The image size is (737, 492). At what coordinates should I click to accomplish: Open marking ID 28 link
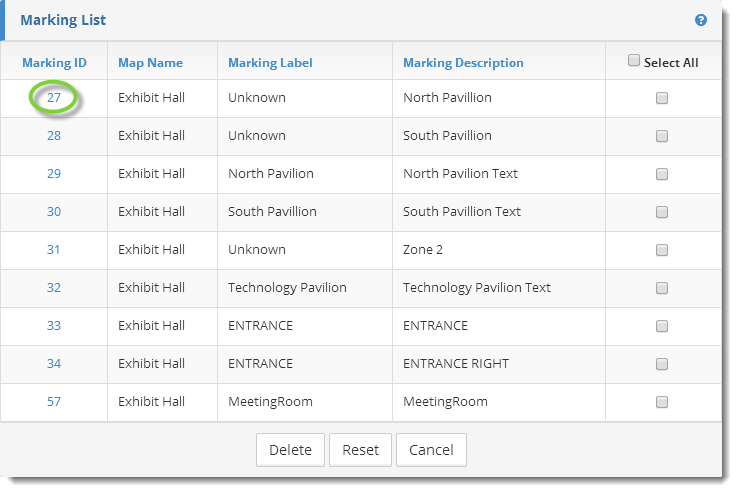pos(54,136)
